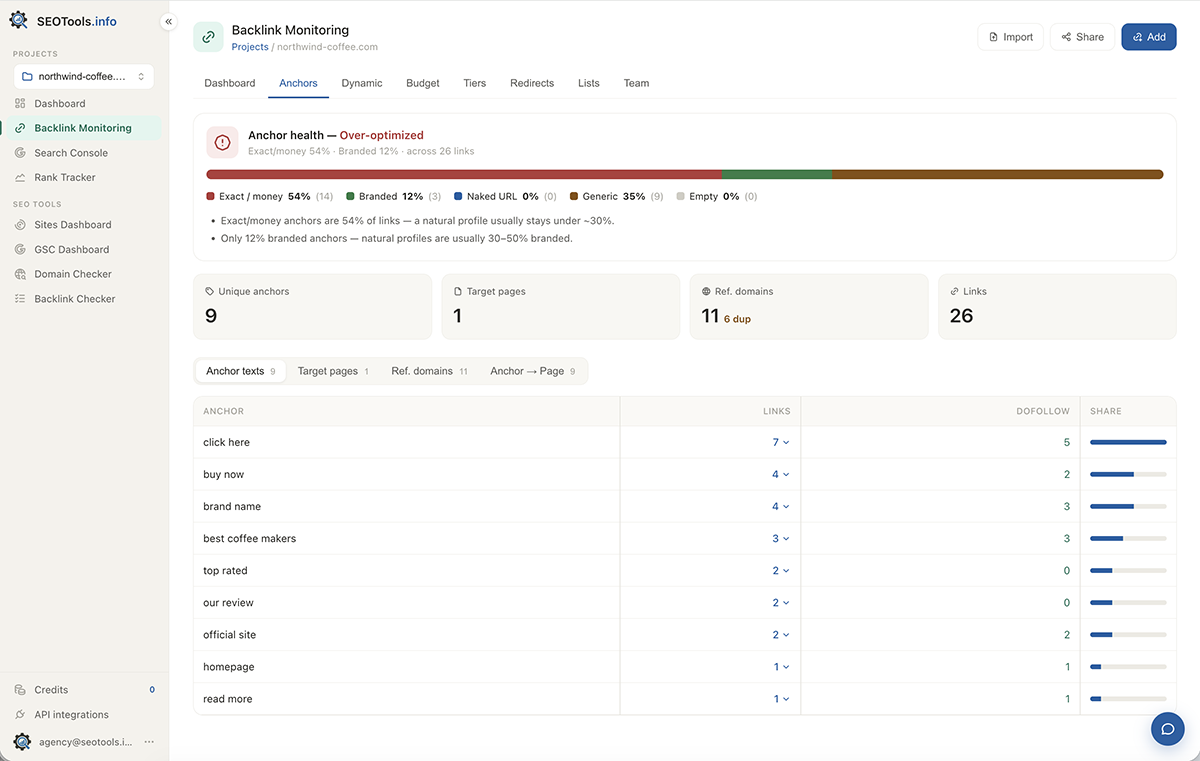Show the Target pages sub-tab
Image resolution: width=1200 pixels, height=761 pixels.
coord(333,371)
